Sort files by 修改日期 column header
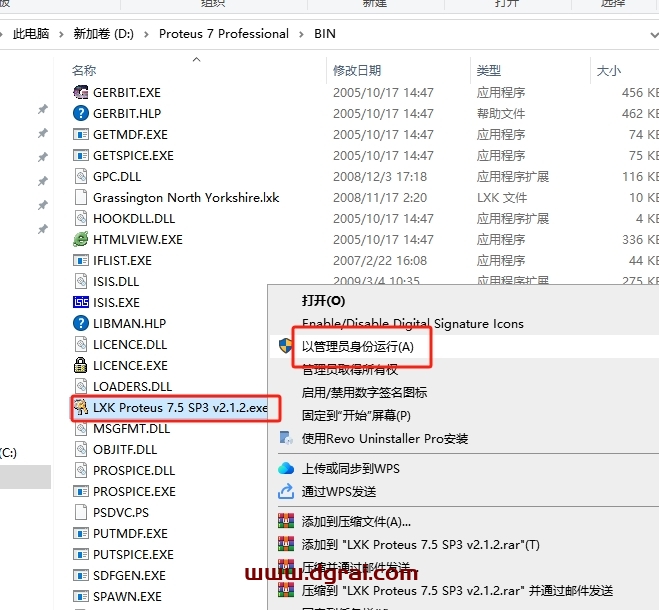Viewport: 659px width, 610px height. pyautogui.click(x=357, y=70)
